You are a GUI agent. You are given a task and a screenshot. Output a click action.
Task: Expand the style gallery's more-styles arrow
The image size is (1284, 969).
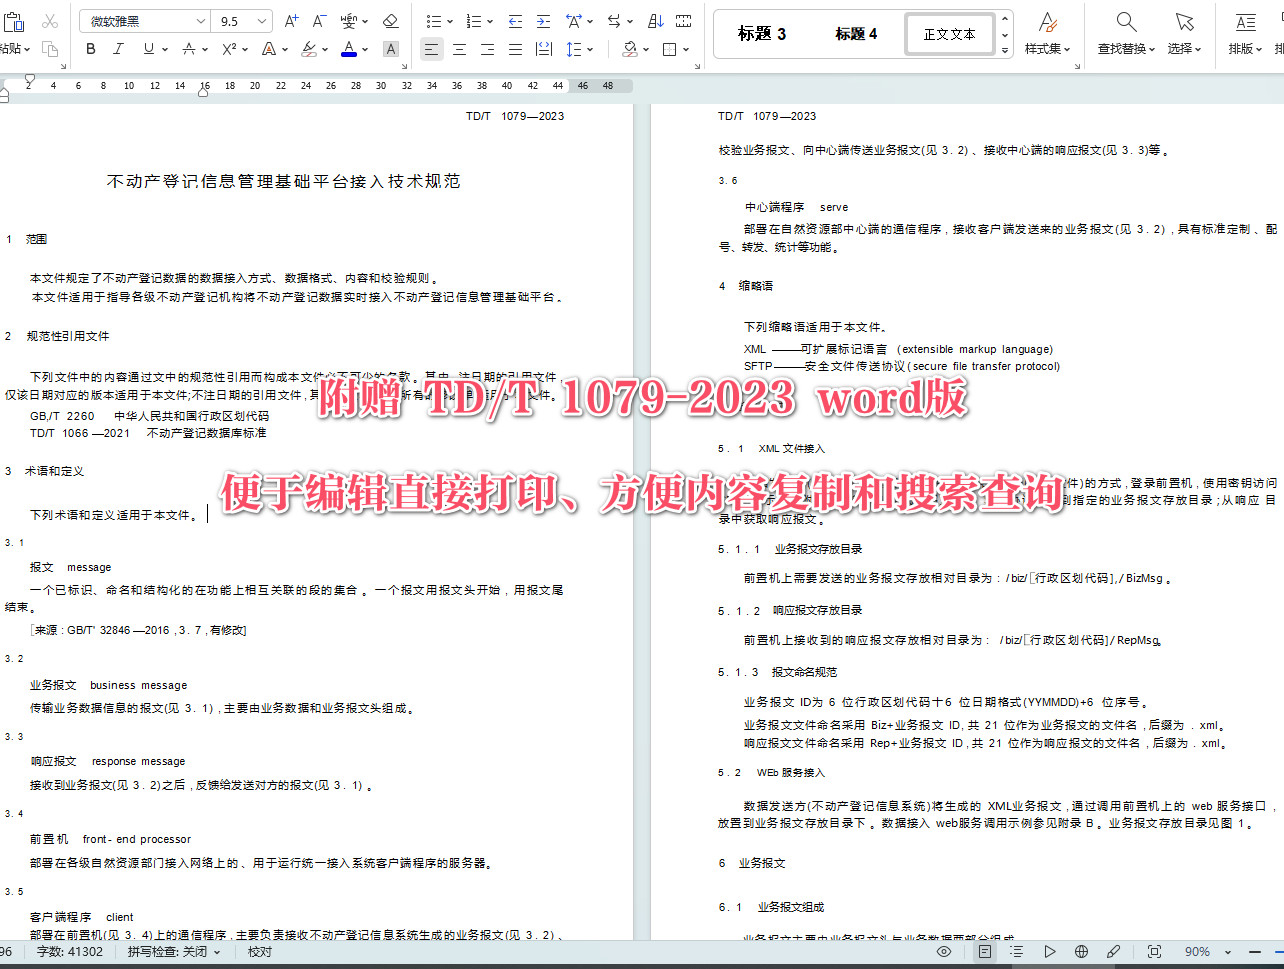coord(1005,49)
